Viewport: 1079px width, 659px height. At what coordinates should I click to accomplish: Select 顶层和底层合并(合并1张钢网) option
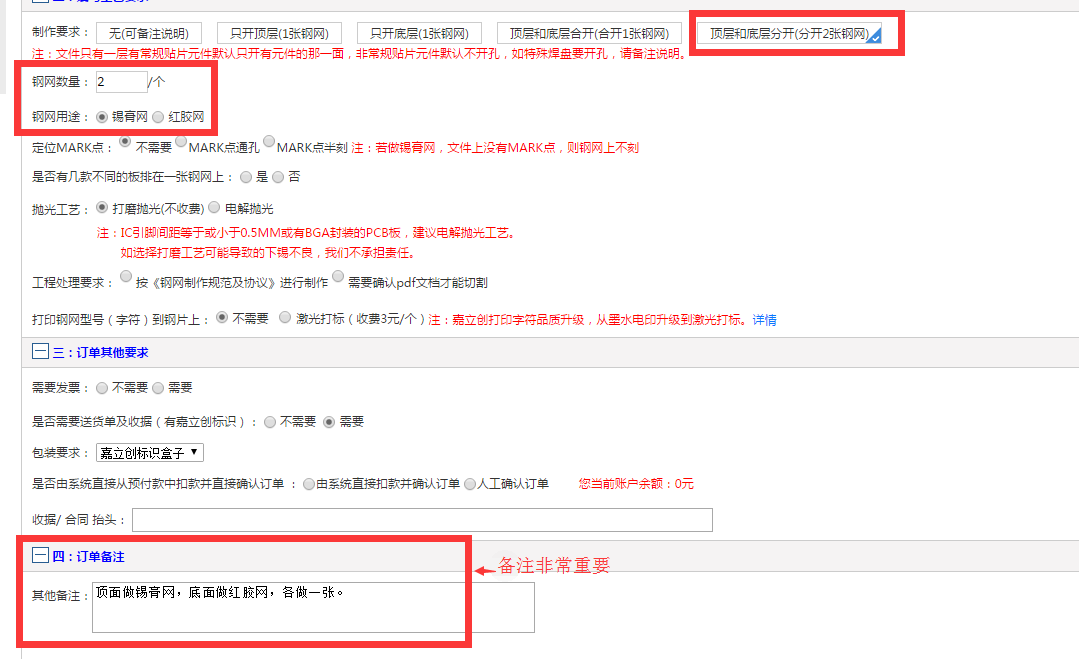588,34
